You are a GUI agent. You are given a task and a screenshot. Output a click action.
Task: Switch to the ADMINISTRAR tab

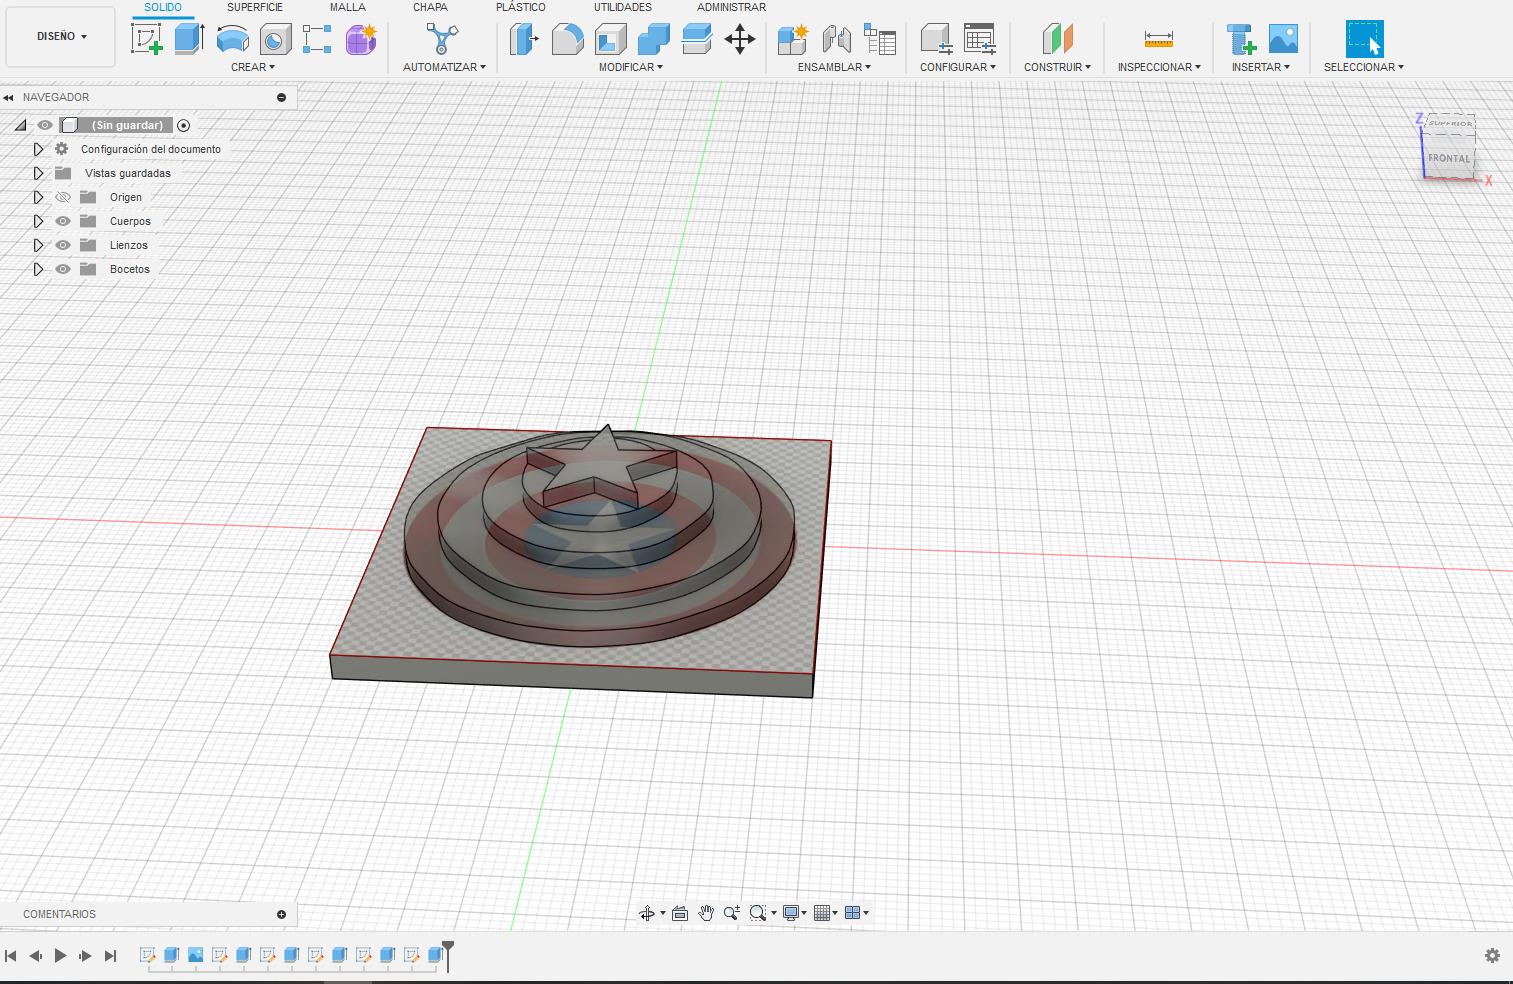(x=731, y=7)
